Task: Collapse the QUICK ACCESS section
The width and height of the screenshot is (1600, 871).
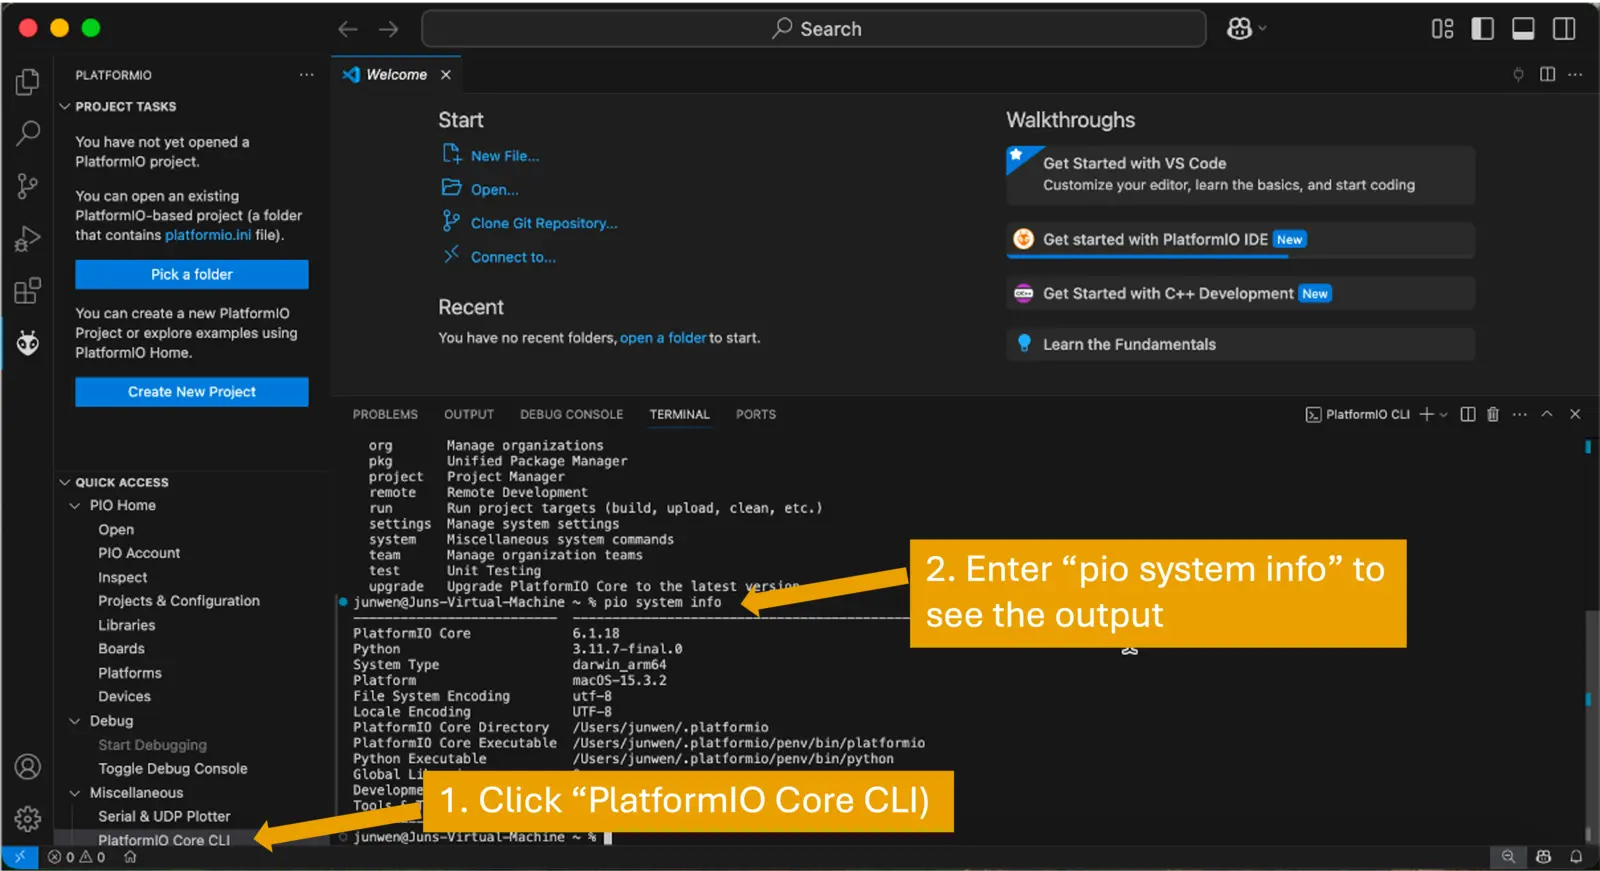Action: pyautogui.click(x=65, y=482)
